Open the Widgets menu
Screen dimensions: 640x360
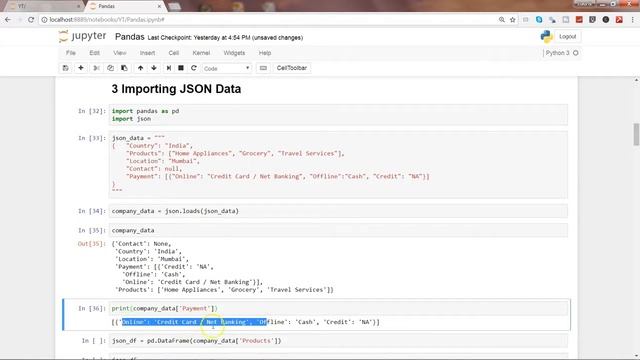click(x=234, y=53)
